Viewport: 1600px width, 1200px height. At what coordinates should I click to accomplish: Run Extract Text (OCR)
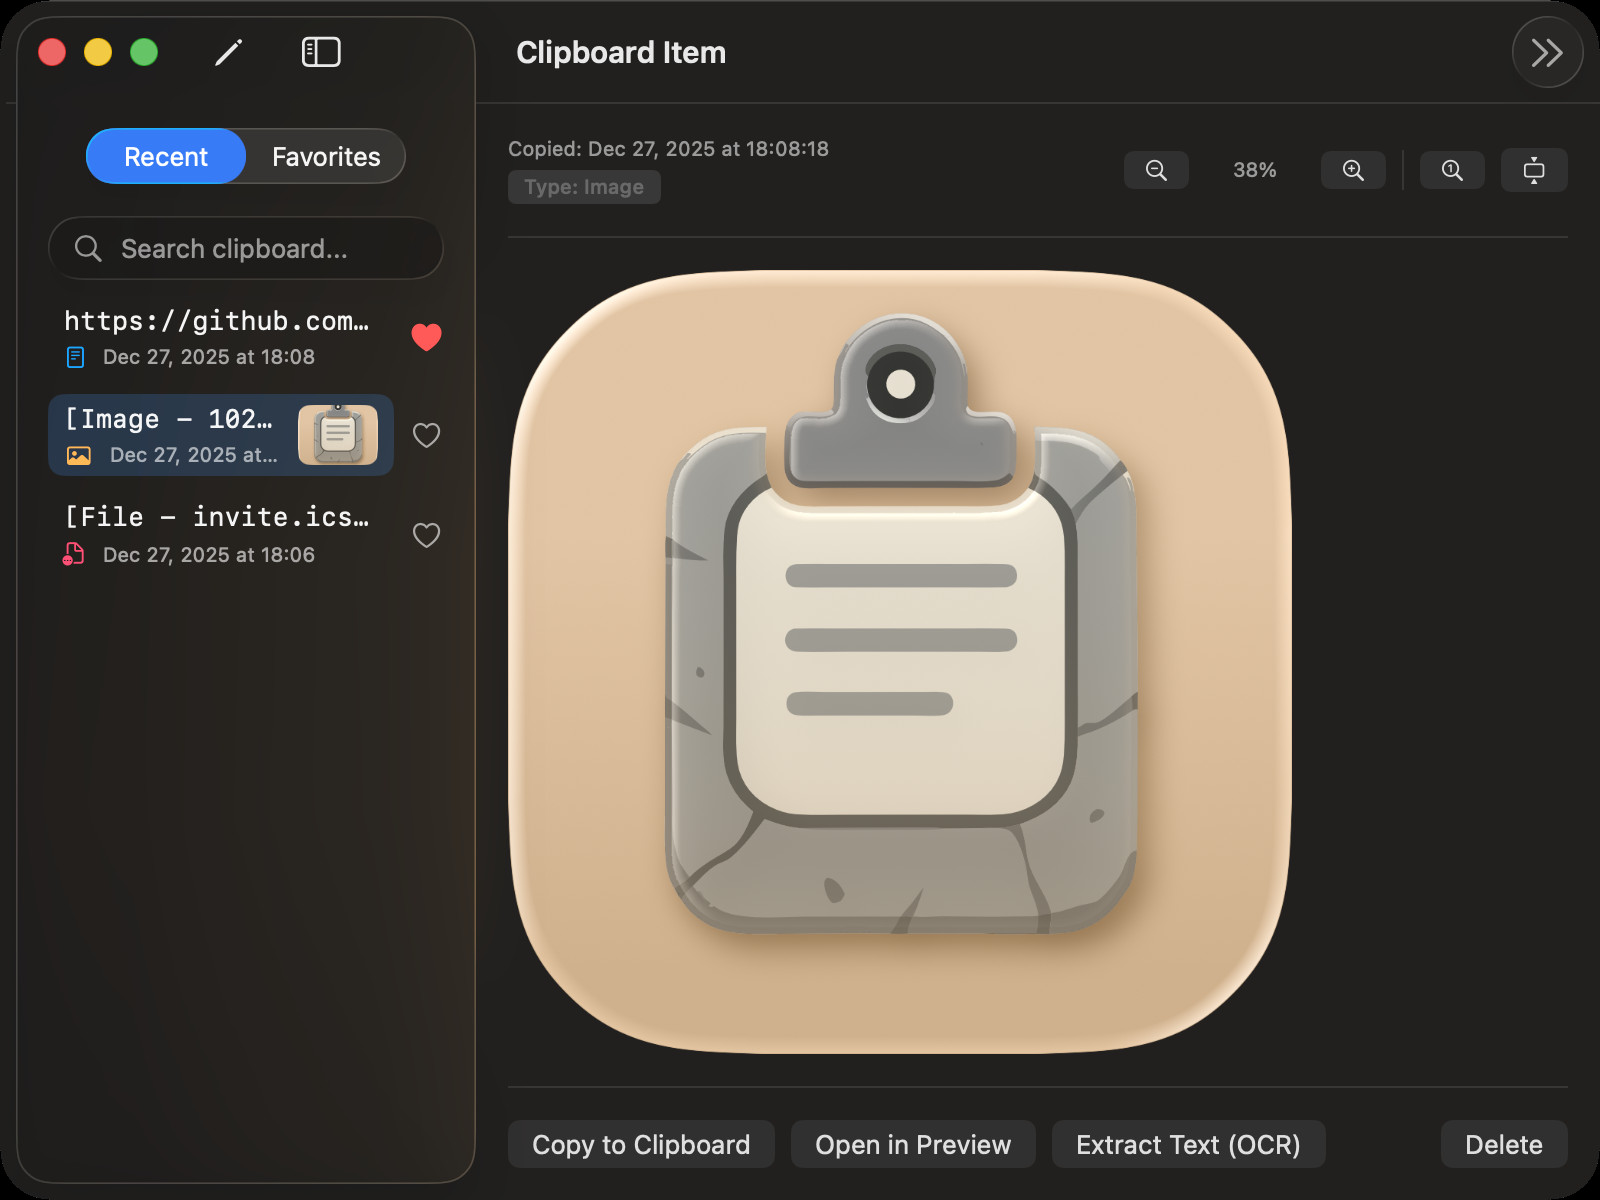coord(1188,1144)
